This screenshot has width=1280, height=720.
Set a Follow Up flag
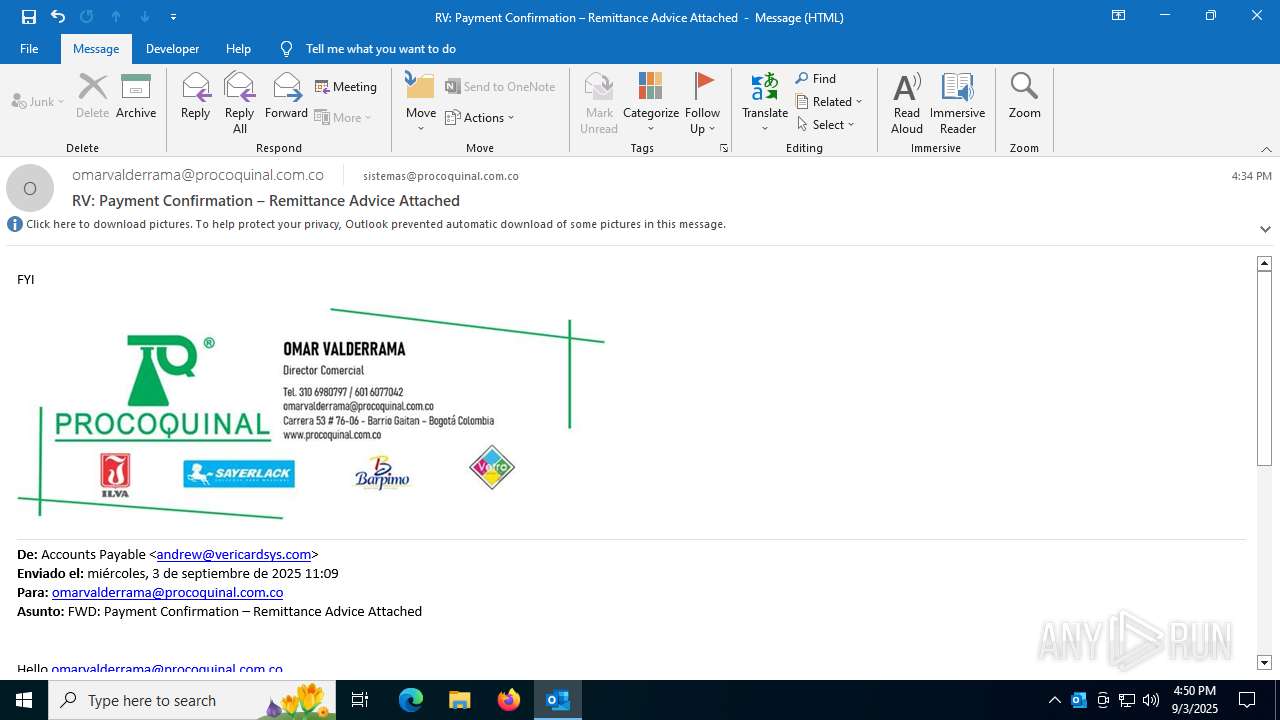[703, 103]
